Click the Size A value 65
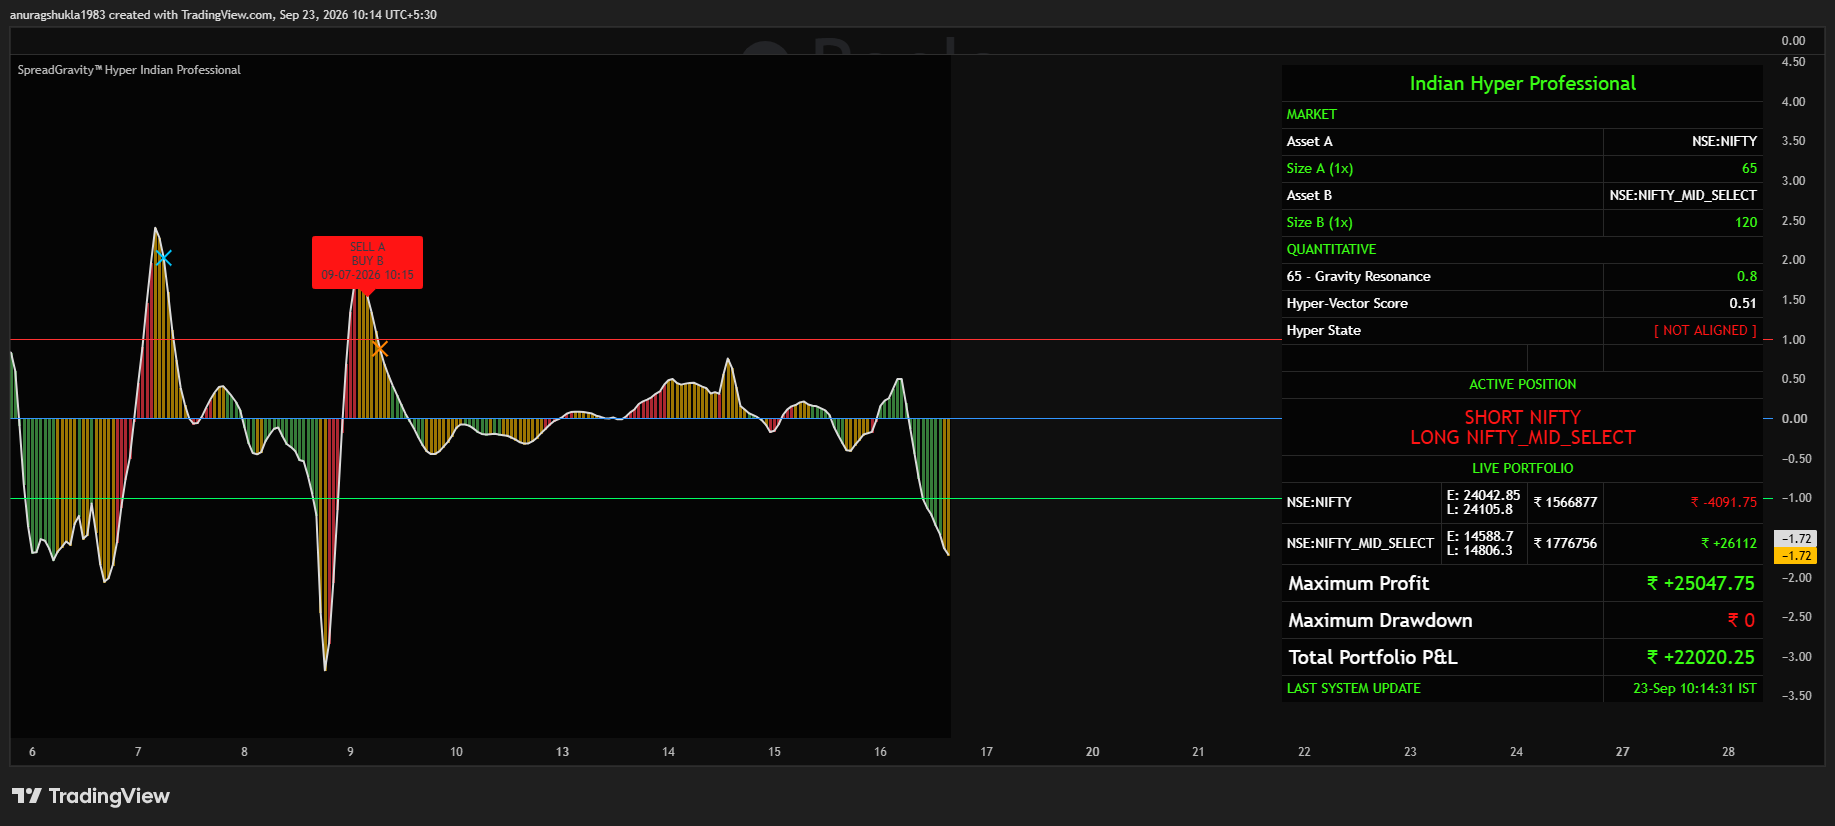The width and height of the screenshot is (1835, 826). tap(1749, 169)
